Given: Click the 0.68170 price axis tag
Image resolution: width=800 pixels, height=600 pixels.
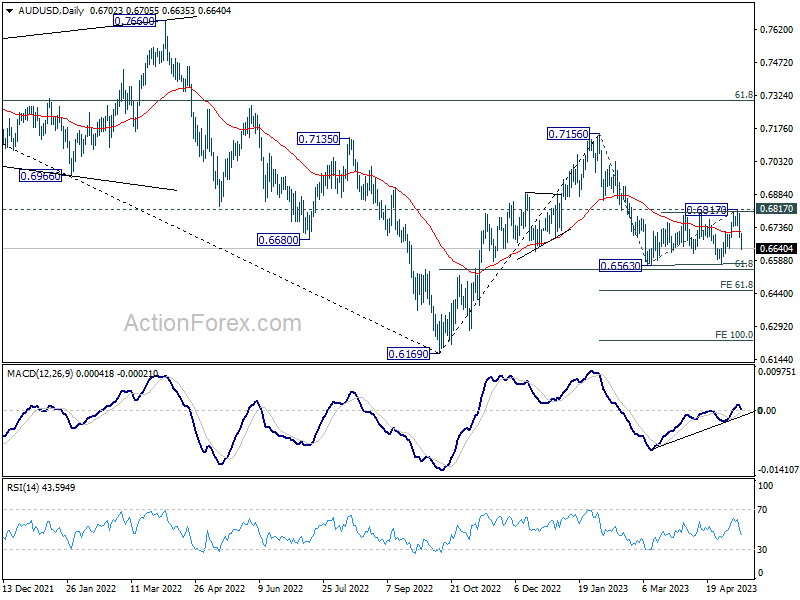Looking at the screenshot, I should click(777, 209).
